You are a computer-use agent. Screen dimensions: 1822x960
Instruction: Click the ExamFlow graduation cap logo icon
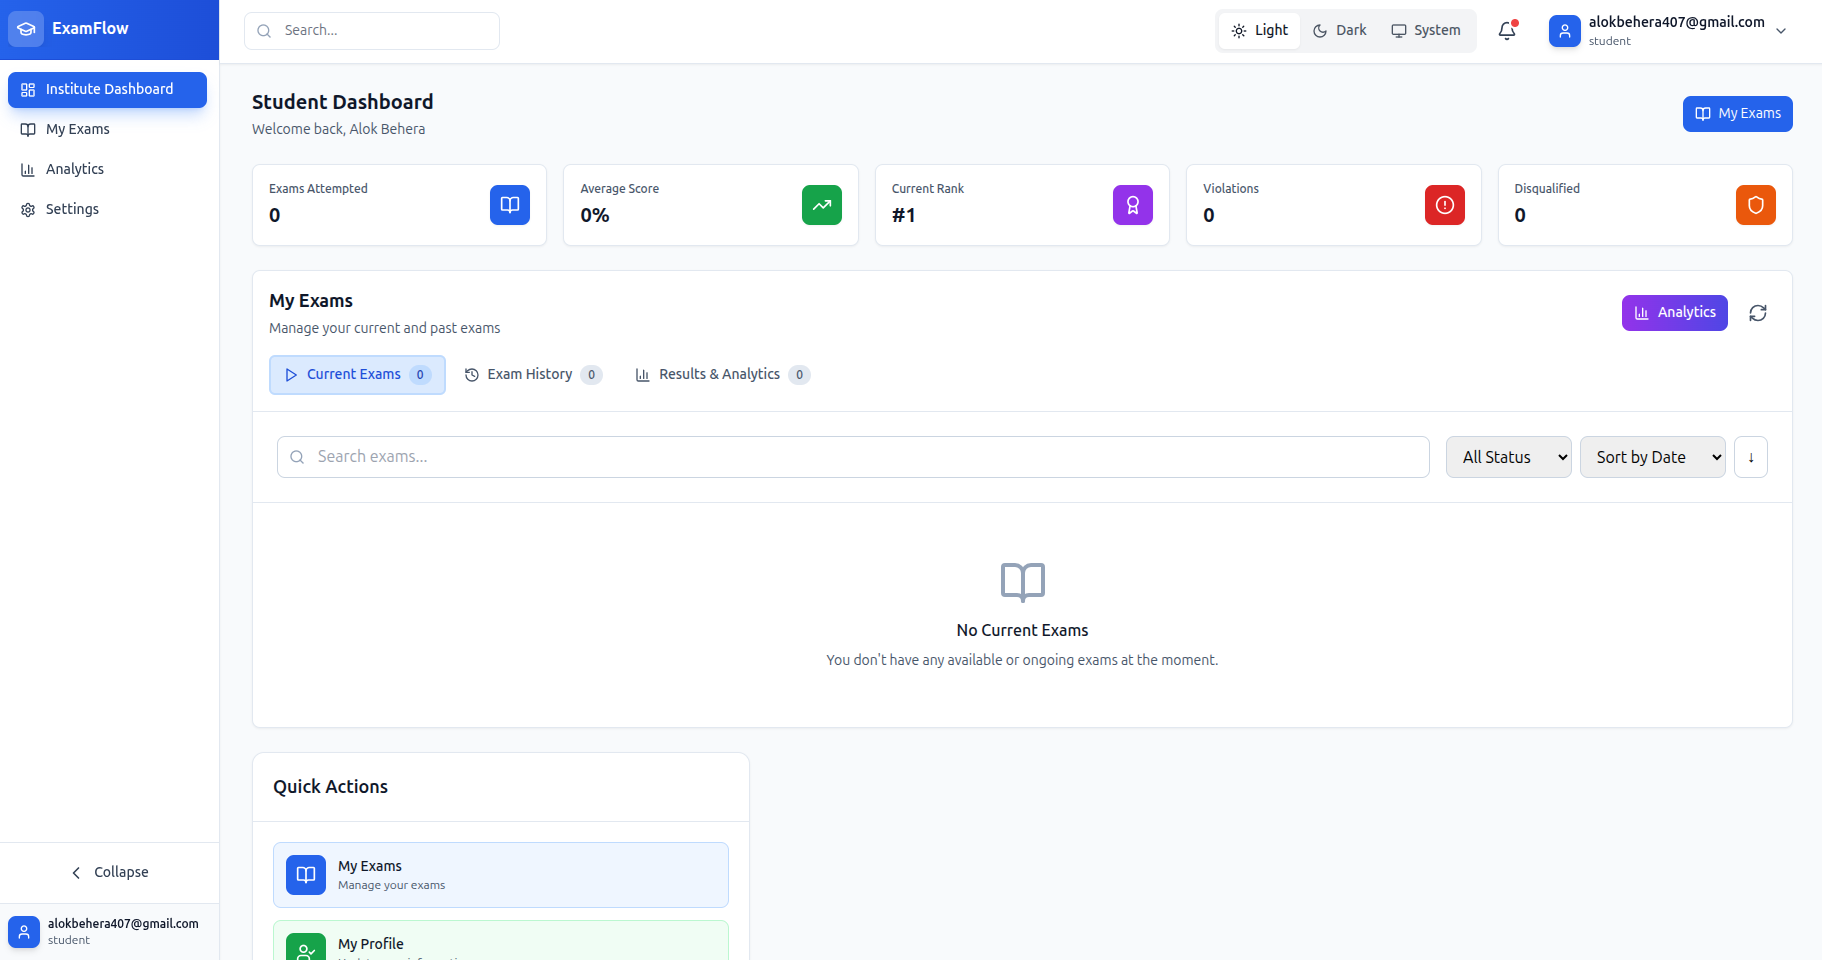coord(26,28)
